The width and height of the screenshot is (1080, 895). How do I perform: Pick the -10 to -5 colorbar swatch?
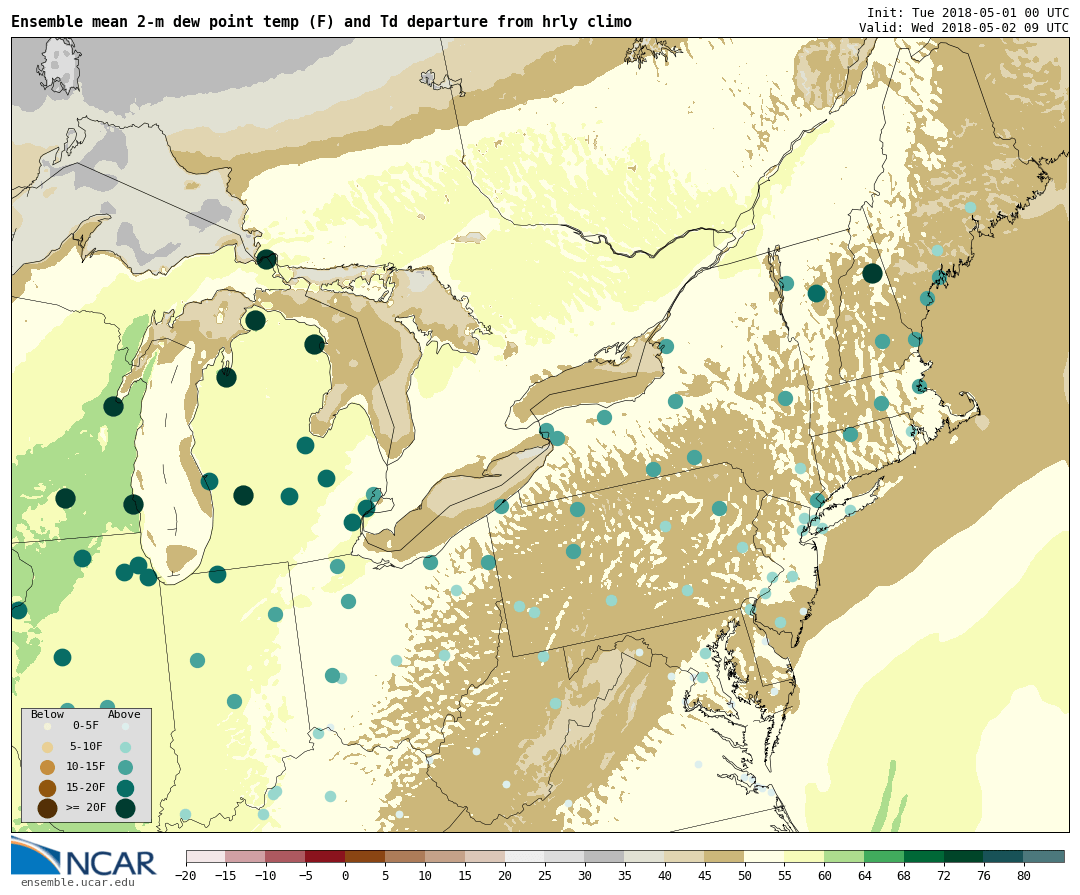285,856
